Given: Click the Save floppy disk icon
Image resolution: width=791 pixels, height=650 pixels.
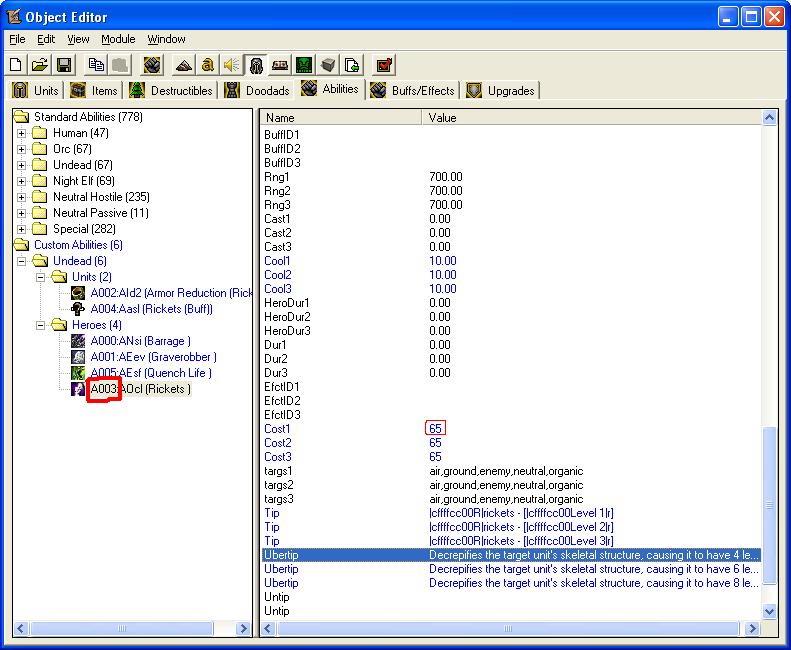Looking at the screenshot, I should (x=64, y=65).
